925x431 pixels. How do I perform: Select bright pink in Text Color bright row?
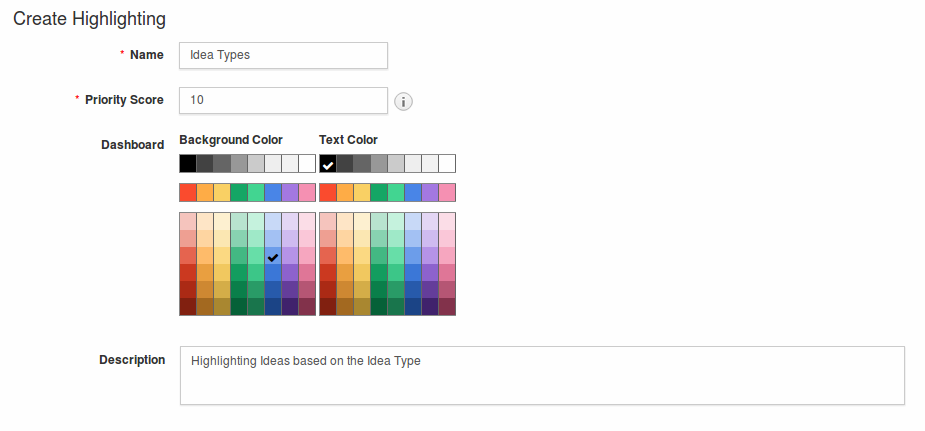coord(447,192)
